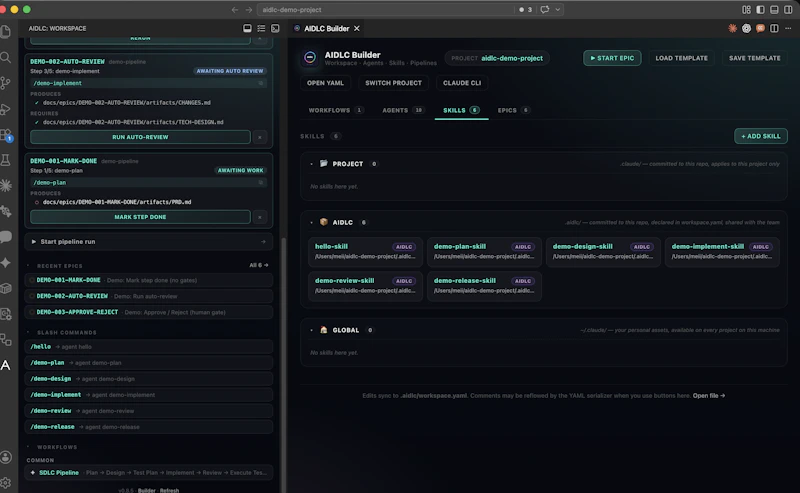Click workspace header terminal icon

point(275,29)
